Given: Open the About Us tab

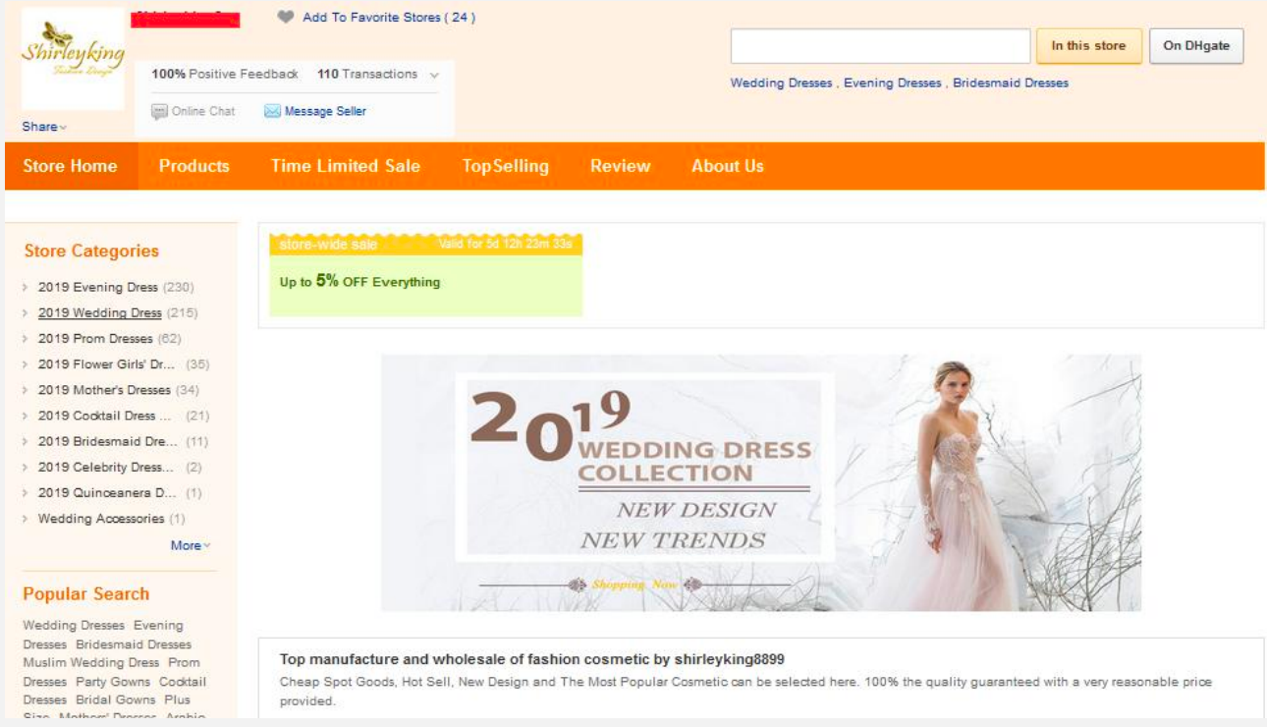Looking at the screenshot, I should (727, 166).
